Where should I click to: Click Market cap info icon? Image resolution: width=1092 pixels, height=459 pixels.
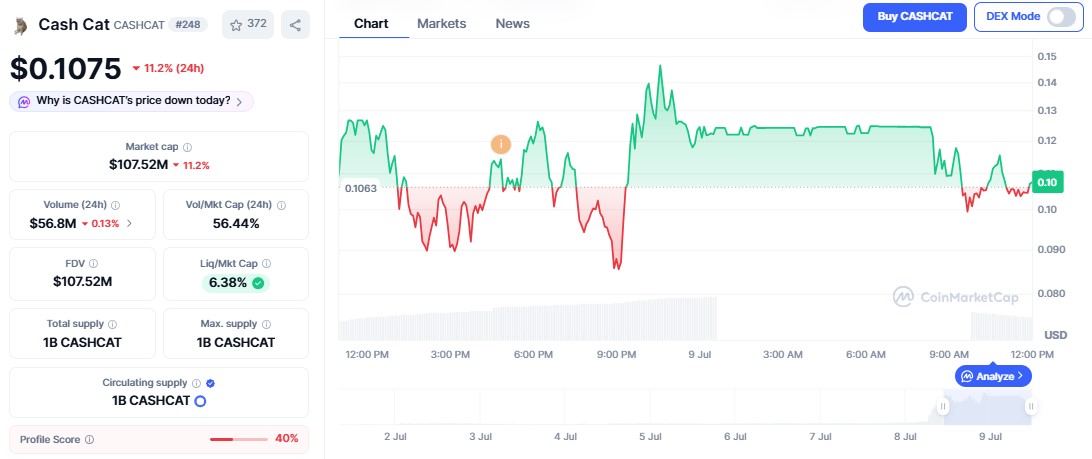tap(187, 147)
